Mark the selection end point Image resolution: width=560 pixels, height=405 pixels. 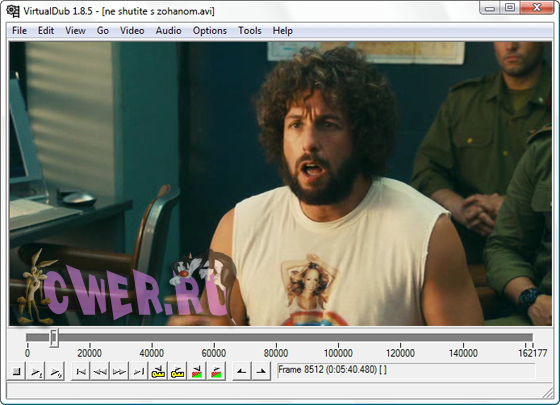coord(261,372)
